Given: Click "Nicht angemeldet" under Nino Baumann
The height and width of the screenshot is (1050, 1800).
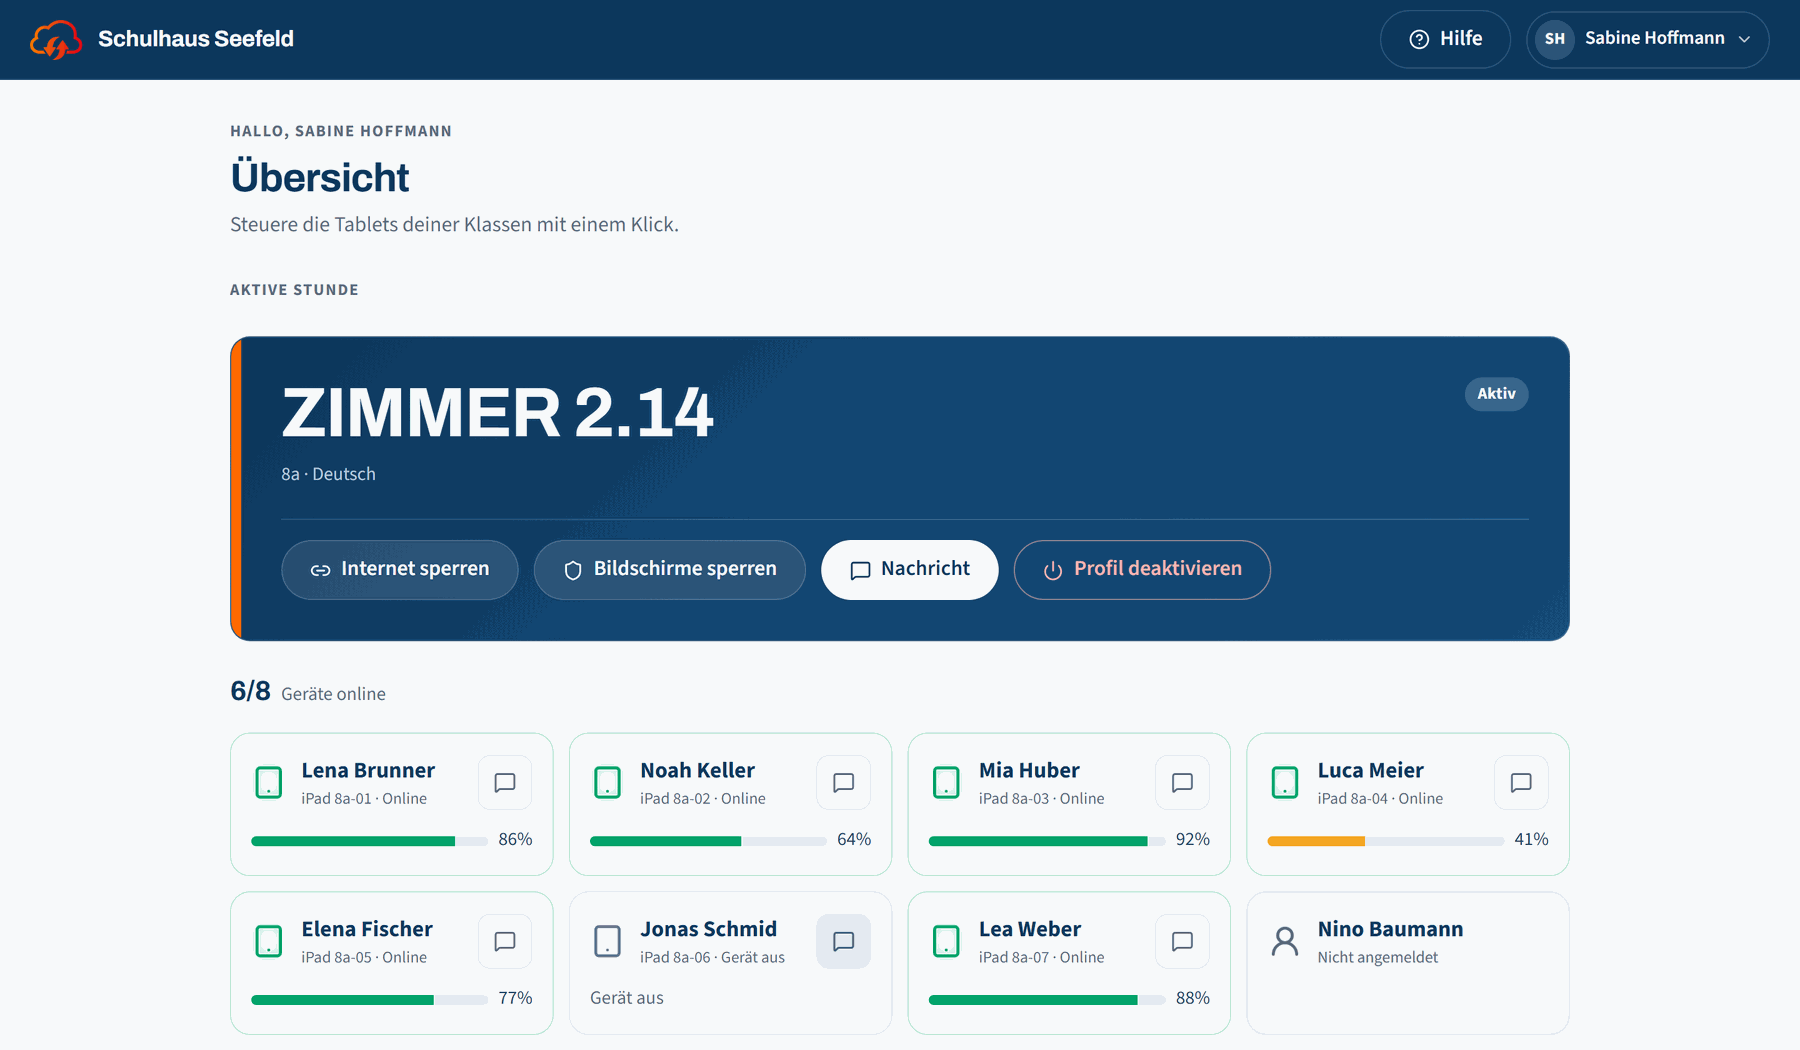Looking at the screenshot, I should click(x=1378, y=958).
